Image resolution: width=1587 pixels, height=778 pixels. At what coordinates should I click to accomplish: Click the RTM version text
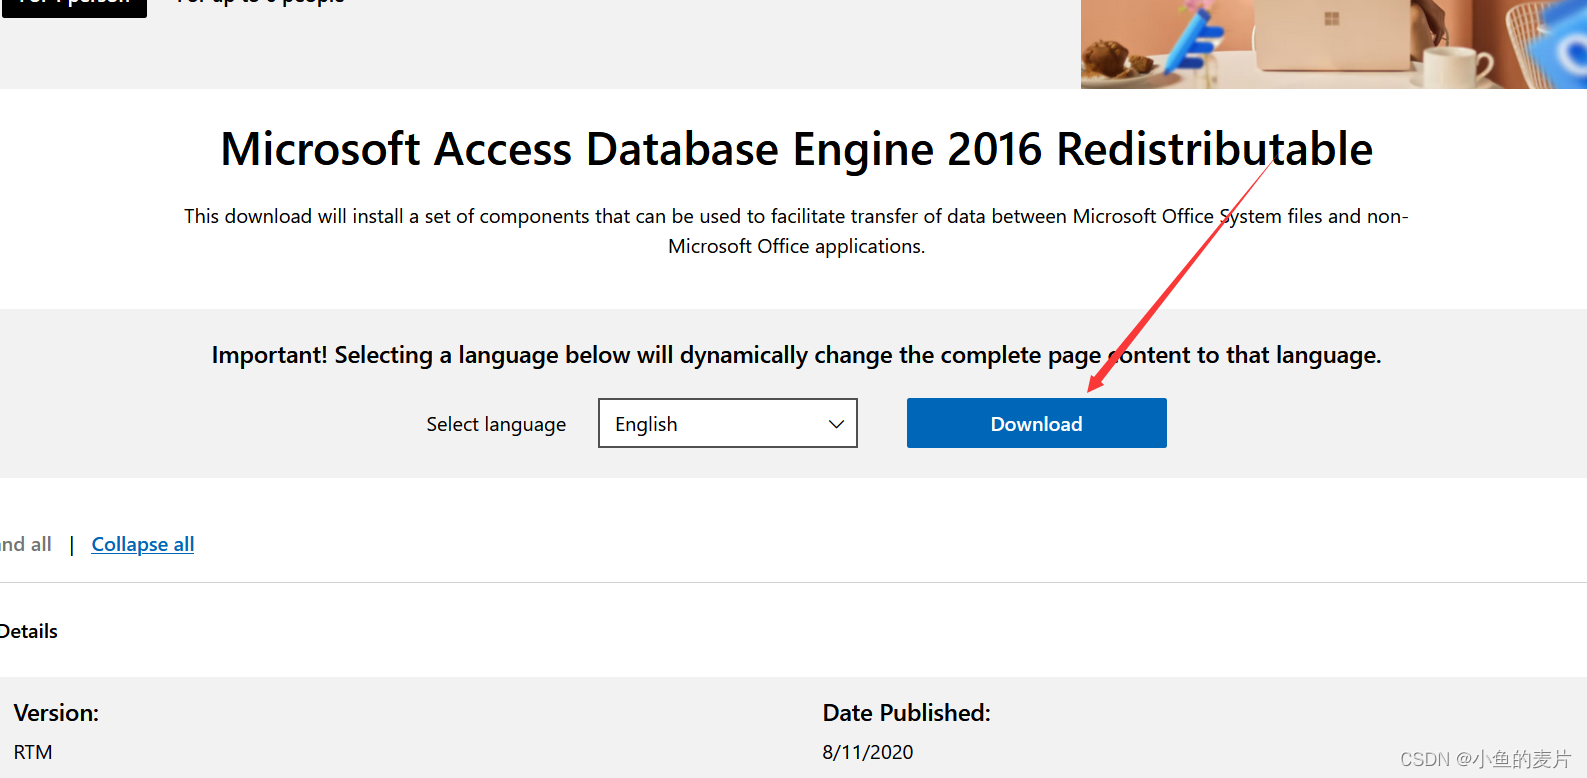[33, 751]
